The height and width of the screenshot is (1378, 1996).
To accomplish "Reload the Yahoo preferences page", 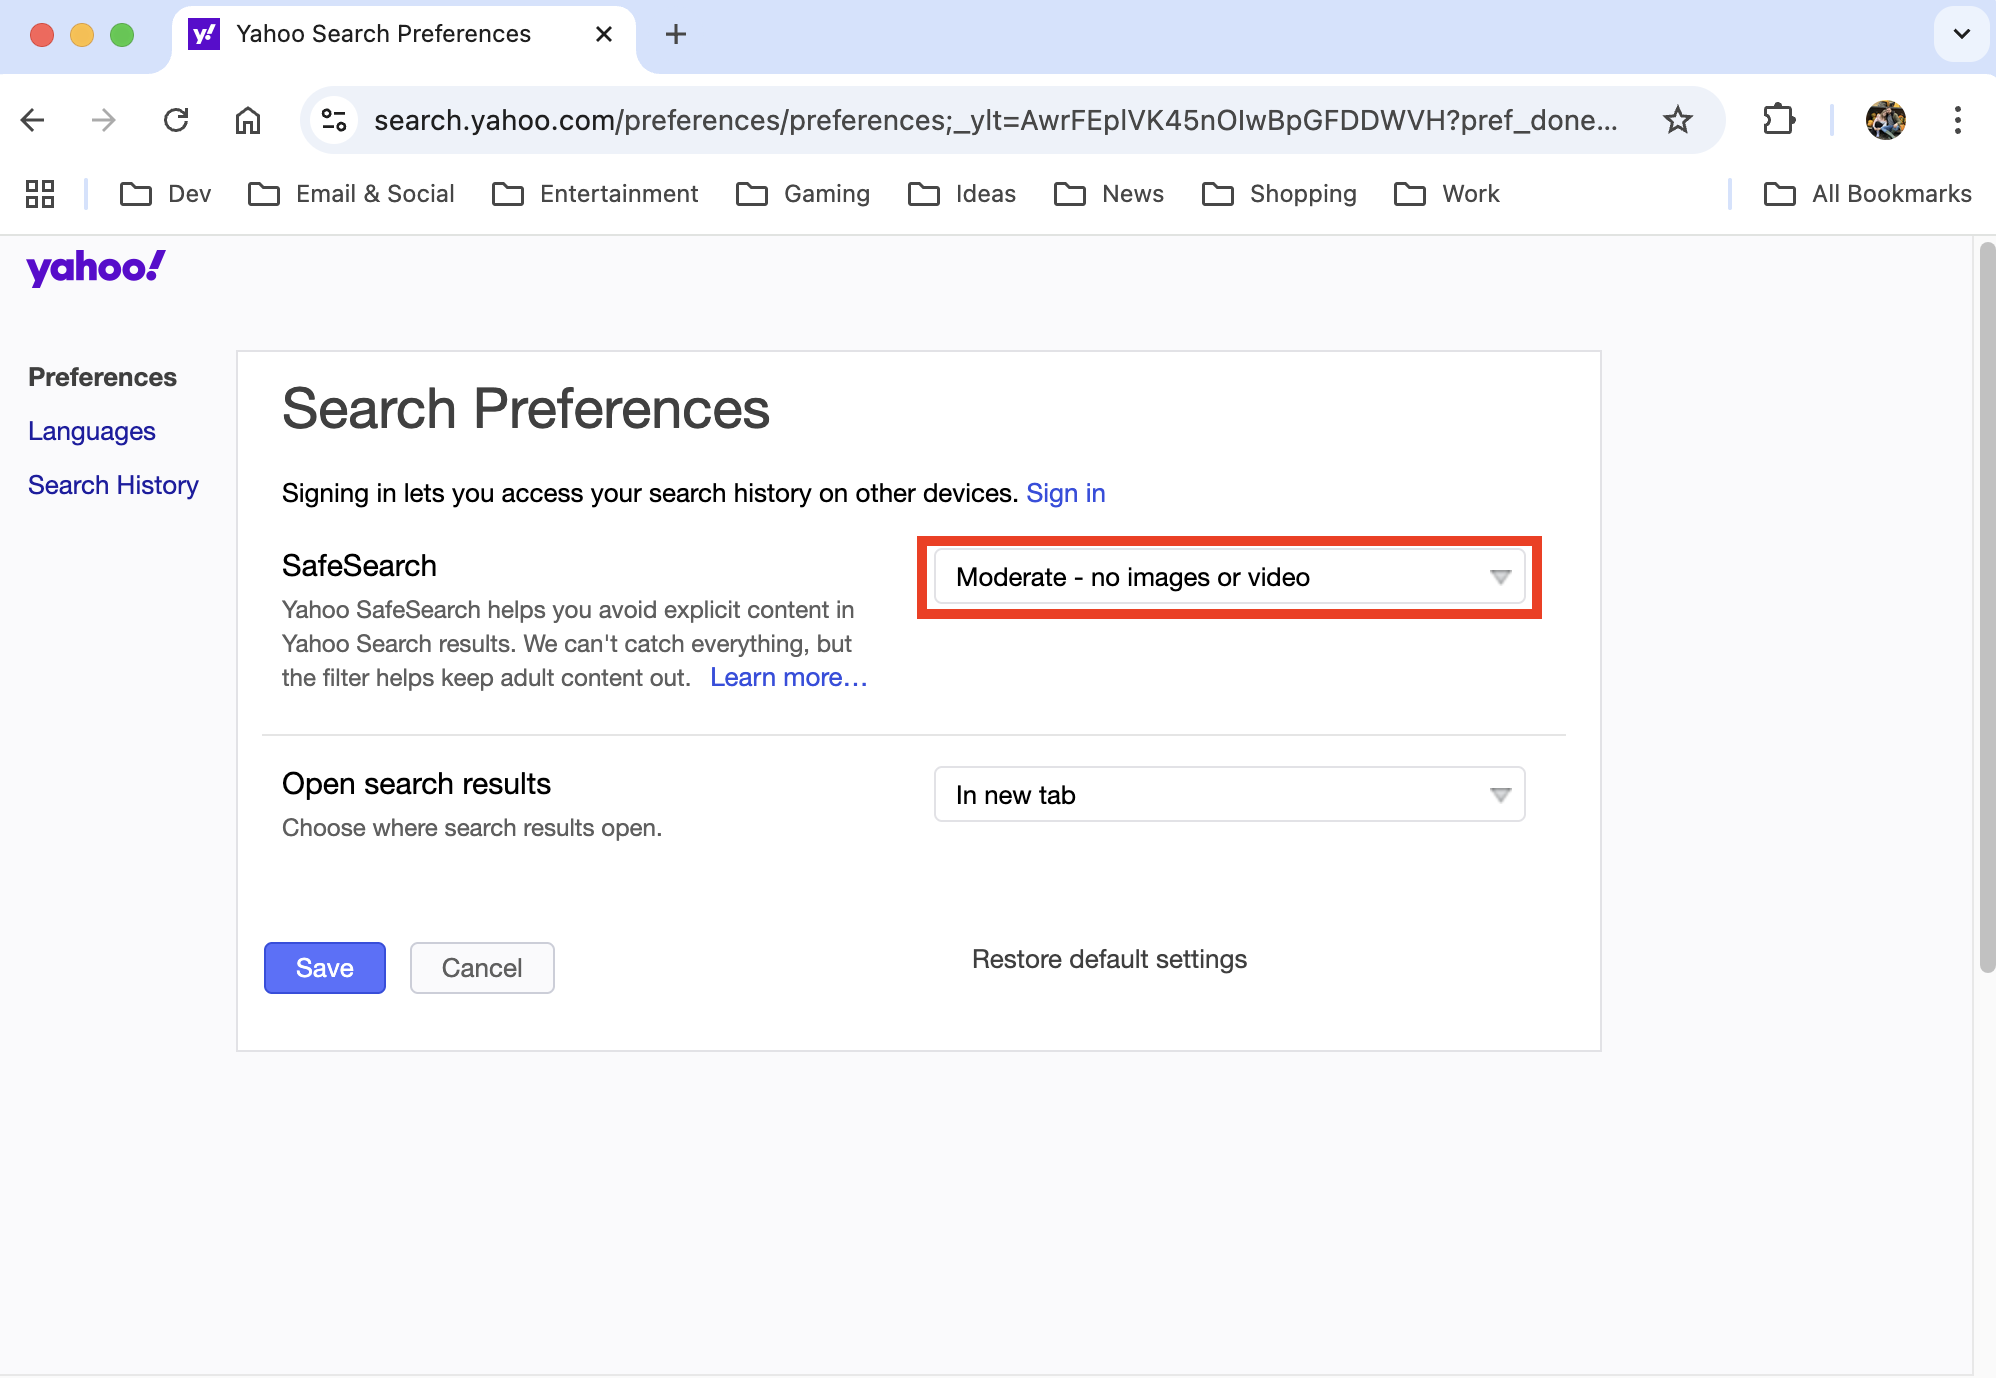I will (x=176, y=121).
